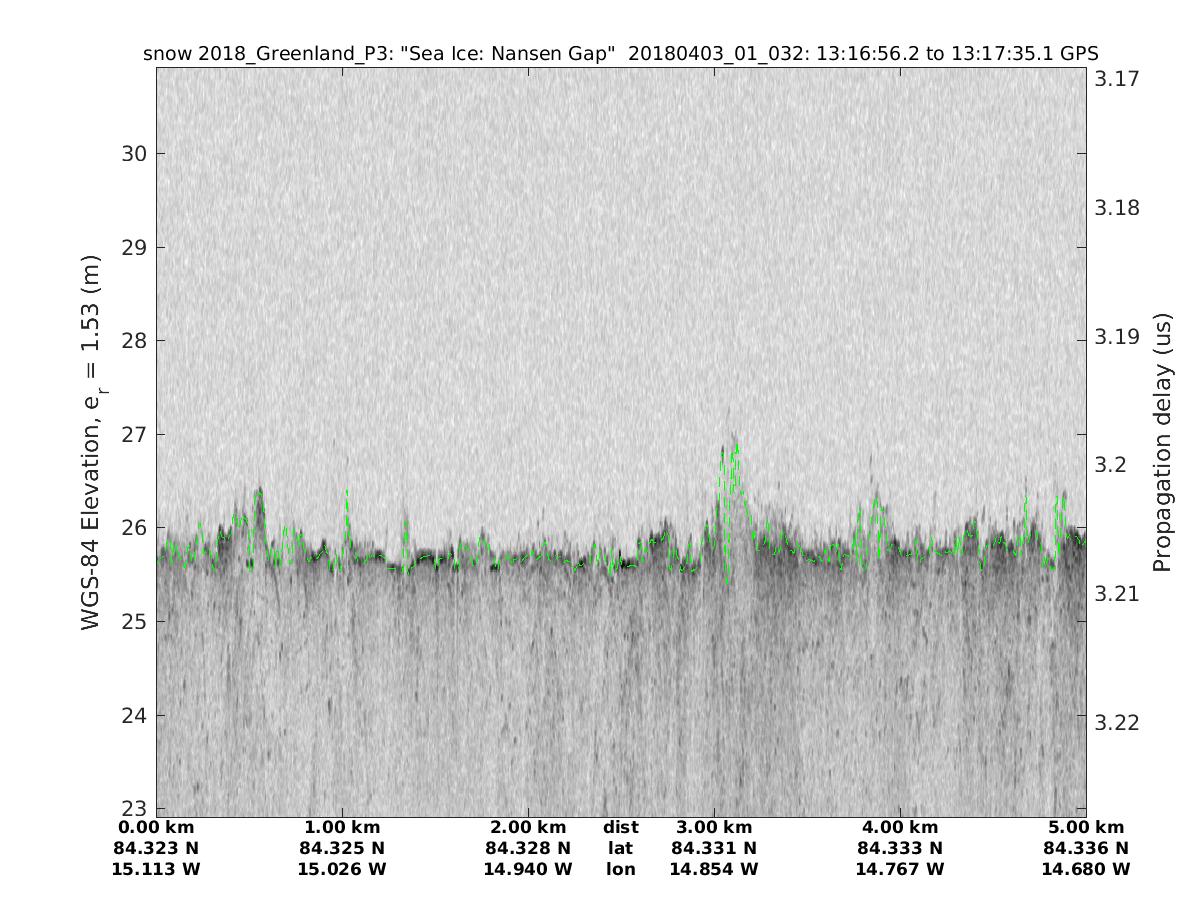1200x900 pixels.
Task: Click the 28 elevation tick label
Action: (x=132, y=341)
